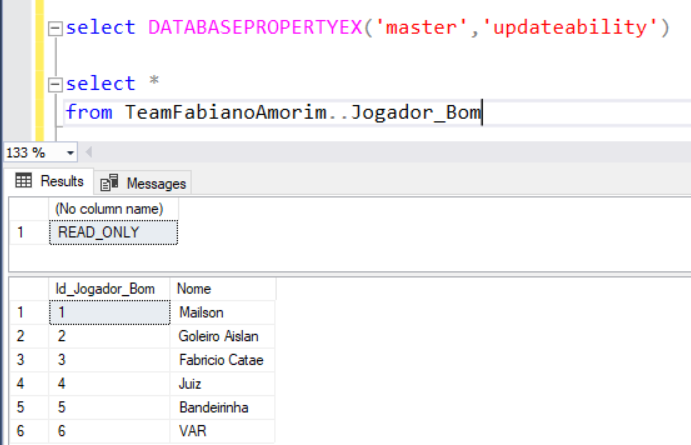Select the Fabricio Catae cell

pos(221,360)
